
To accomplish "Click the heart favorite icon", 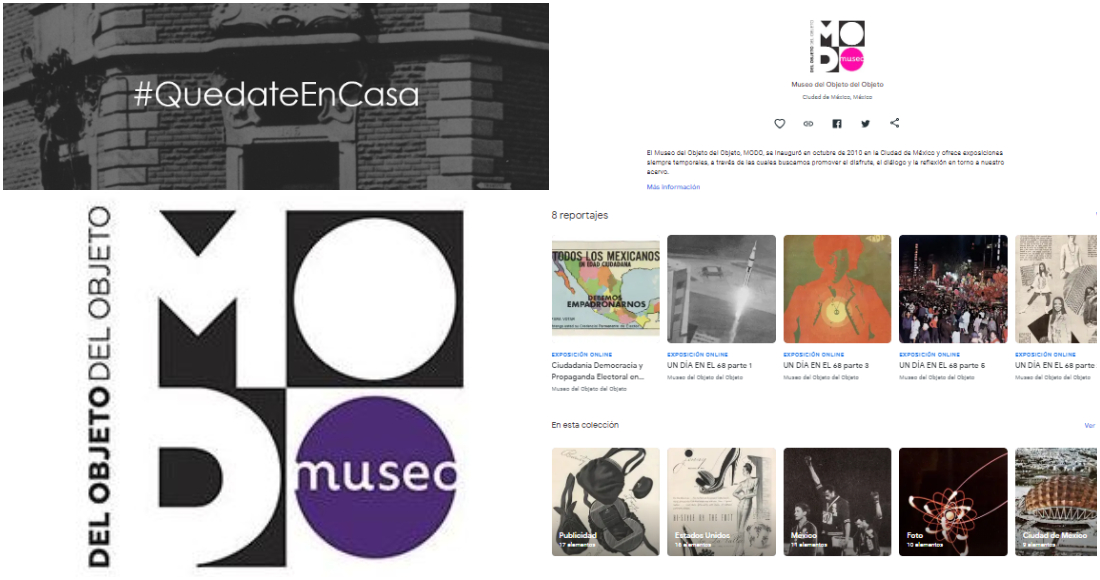I will coord(779,123).
